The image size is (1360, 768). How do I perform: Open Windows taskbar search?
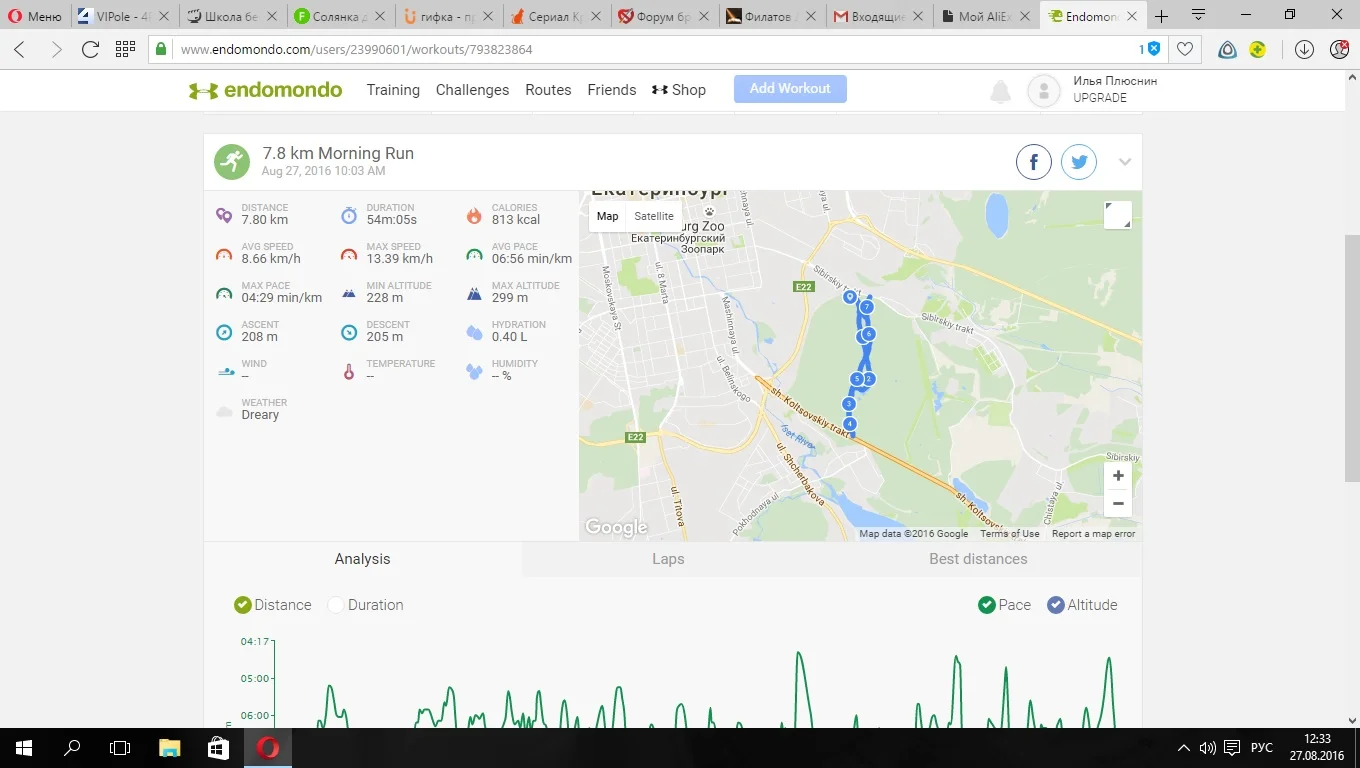coord(72,748)
